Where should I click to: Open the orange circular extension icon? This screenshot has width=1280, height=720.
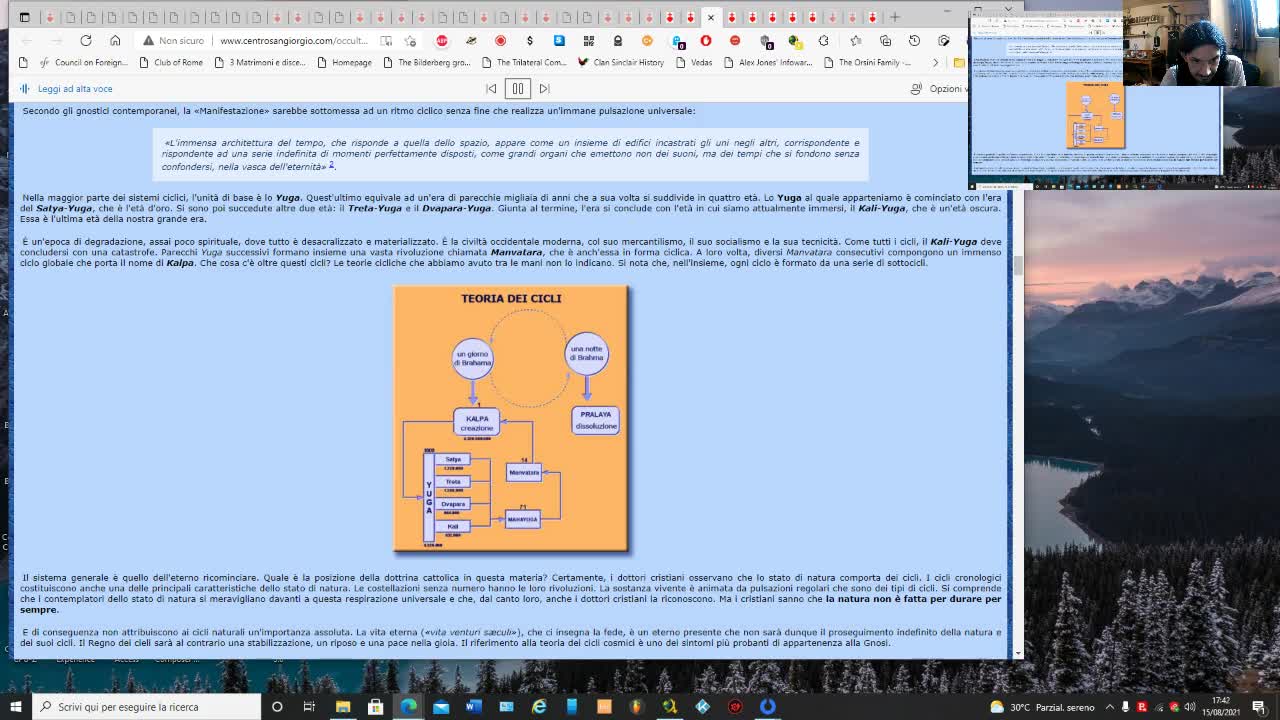pyautogui.click(x=647, y=41)
